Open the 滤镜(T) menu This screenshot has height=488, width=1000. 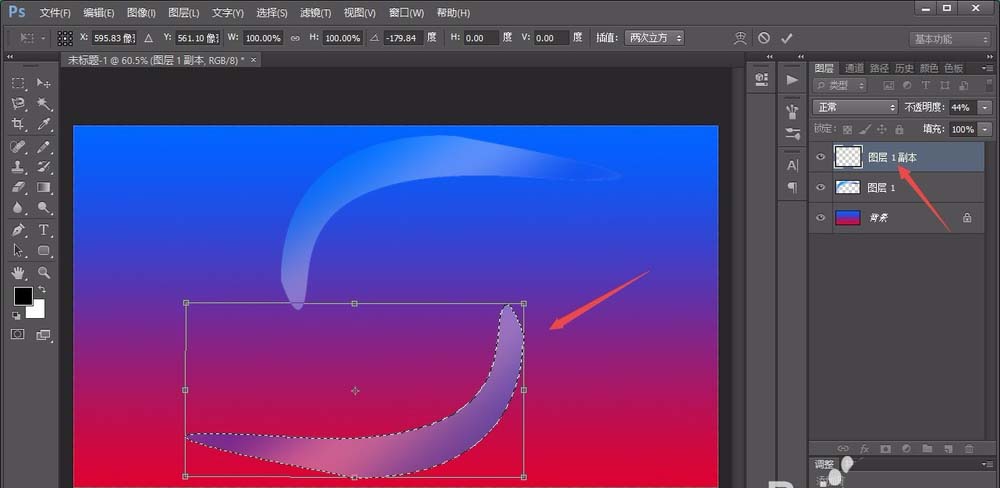click(316, 13)
